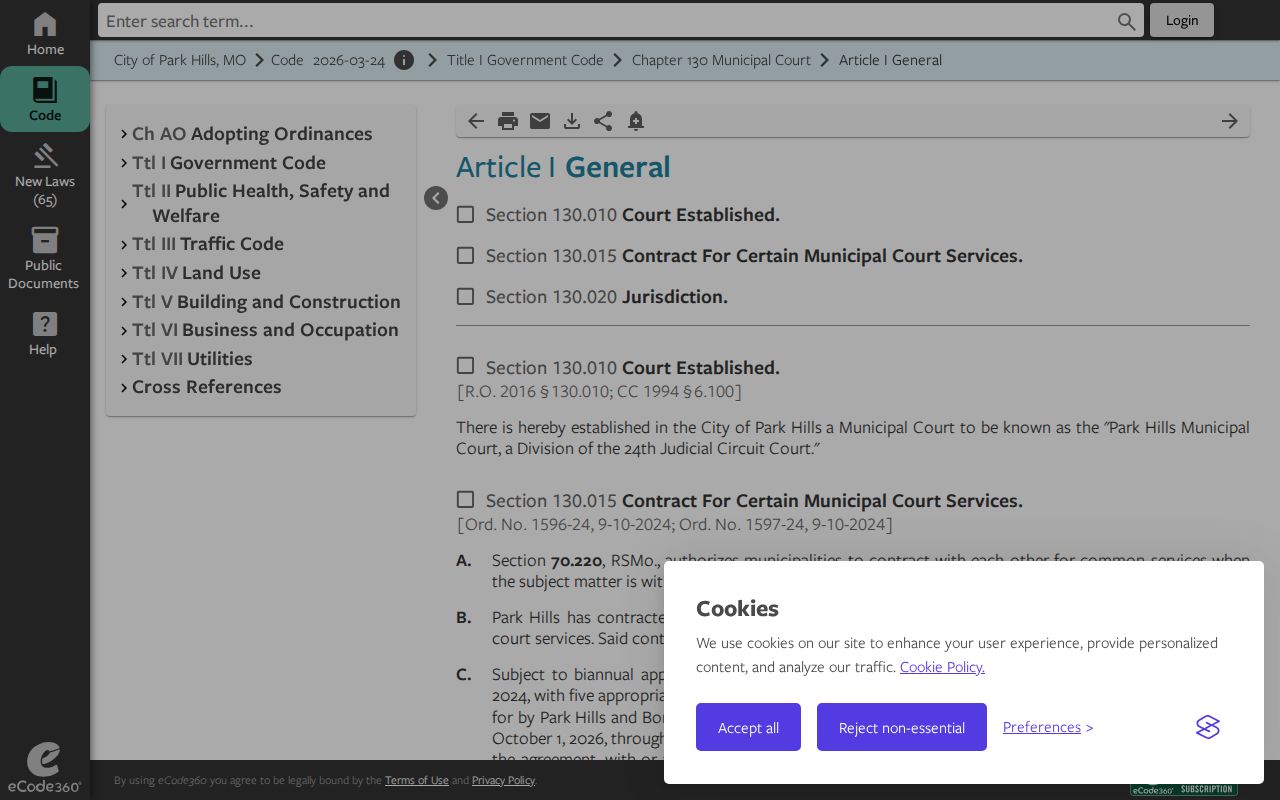Screen dimensions: 1280x800
Task: Accept all cookies
Action: tap(748, 727)
